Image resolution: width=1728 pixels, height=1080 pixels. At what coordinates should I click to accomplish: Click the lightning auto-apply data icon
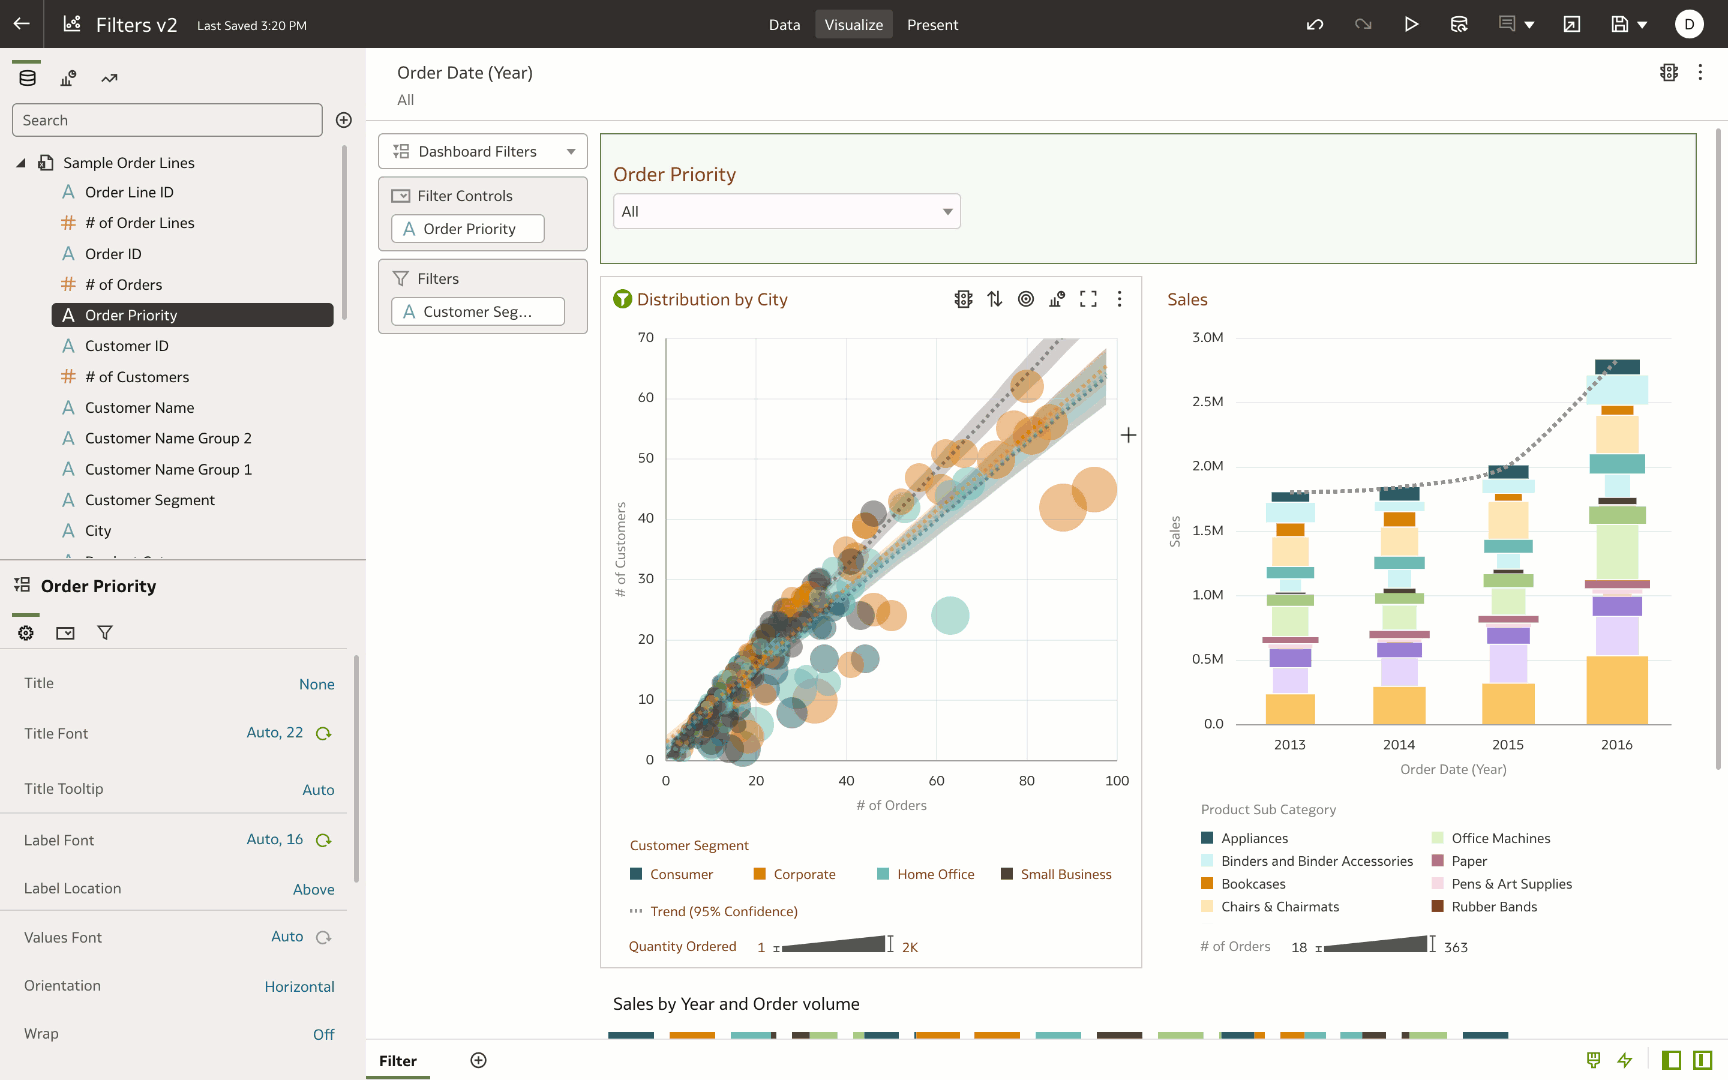pos(1625,1060)
